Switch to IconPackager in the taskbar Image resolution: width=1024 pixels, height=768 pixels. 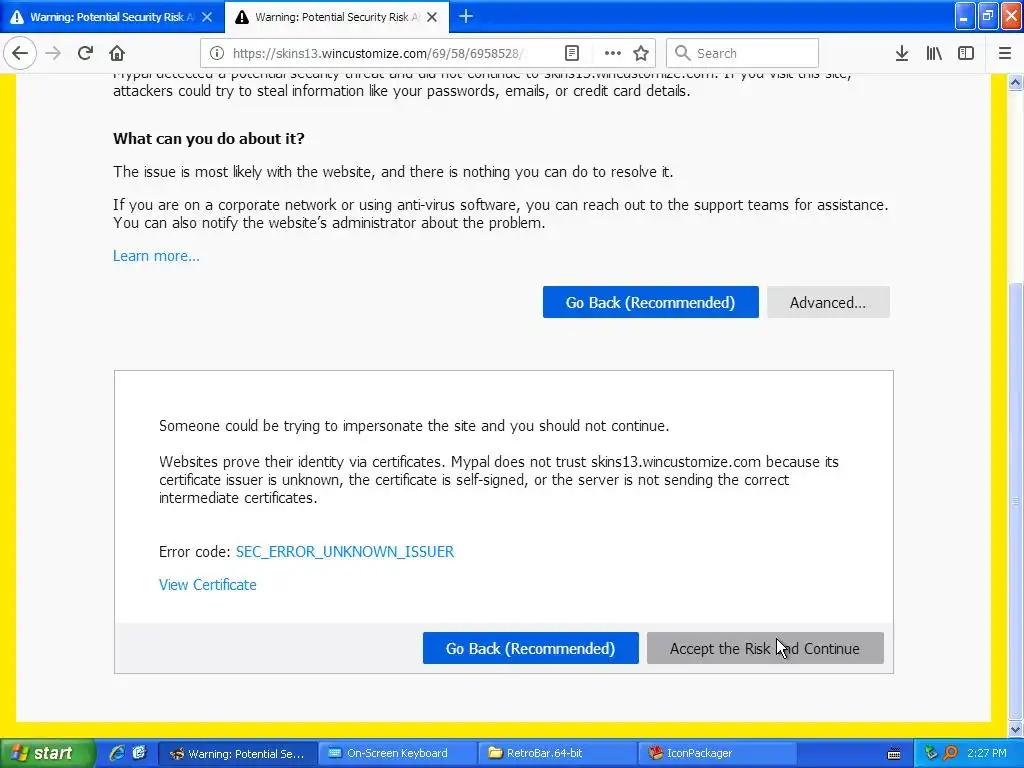click(x=716, y=754)
